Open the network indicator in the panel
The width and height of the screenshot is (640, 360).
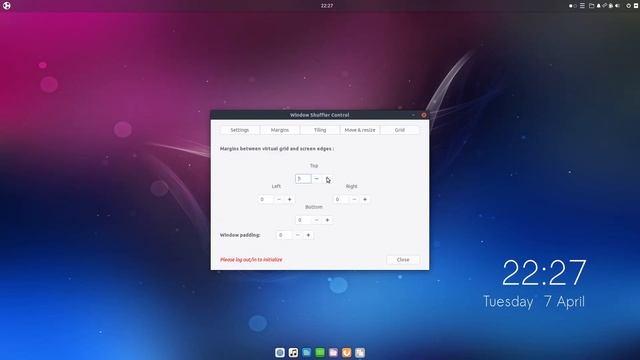pyautogui.click(x=604, y=5)
